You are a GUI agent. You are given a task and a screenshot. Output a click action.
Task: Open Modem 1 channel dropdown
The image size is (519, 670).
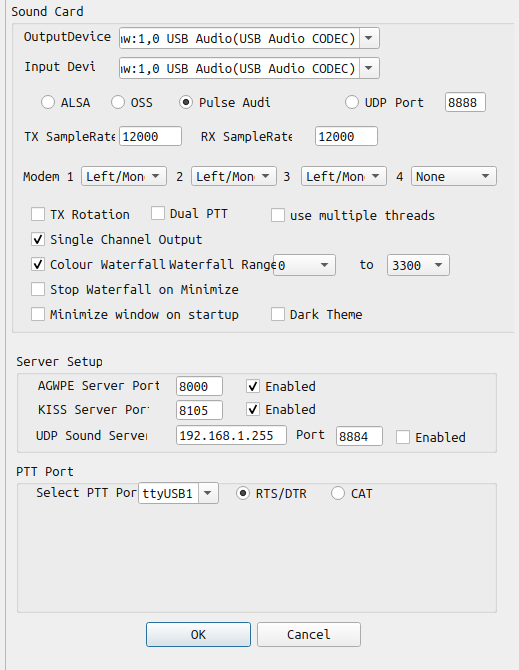click(124, 176)
